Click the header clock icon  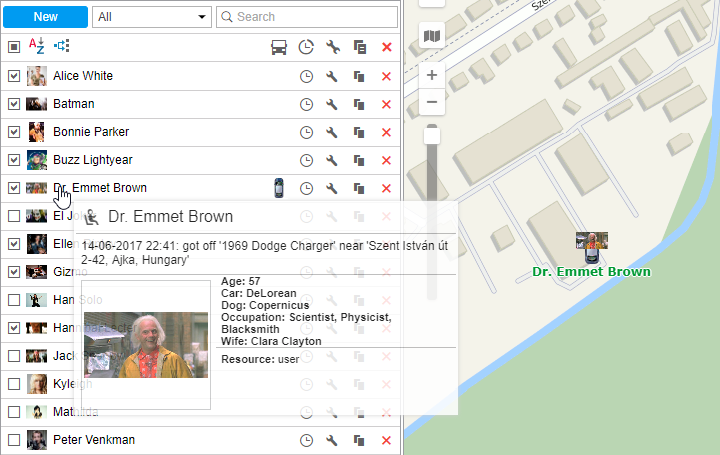pyautogui.click(x=306, y=47)
